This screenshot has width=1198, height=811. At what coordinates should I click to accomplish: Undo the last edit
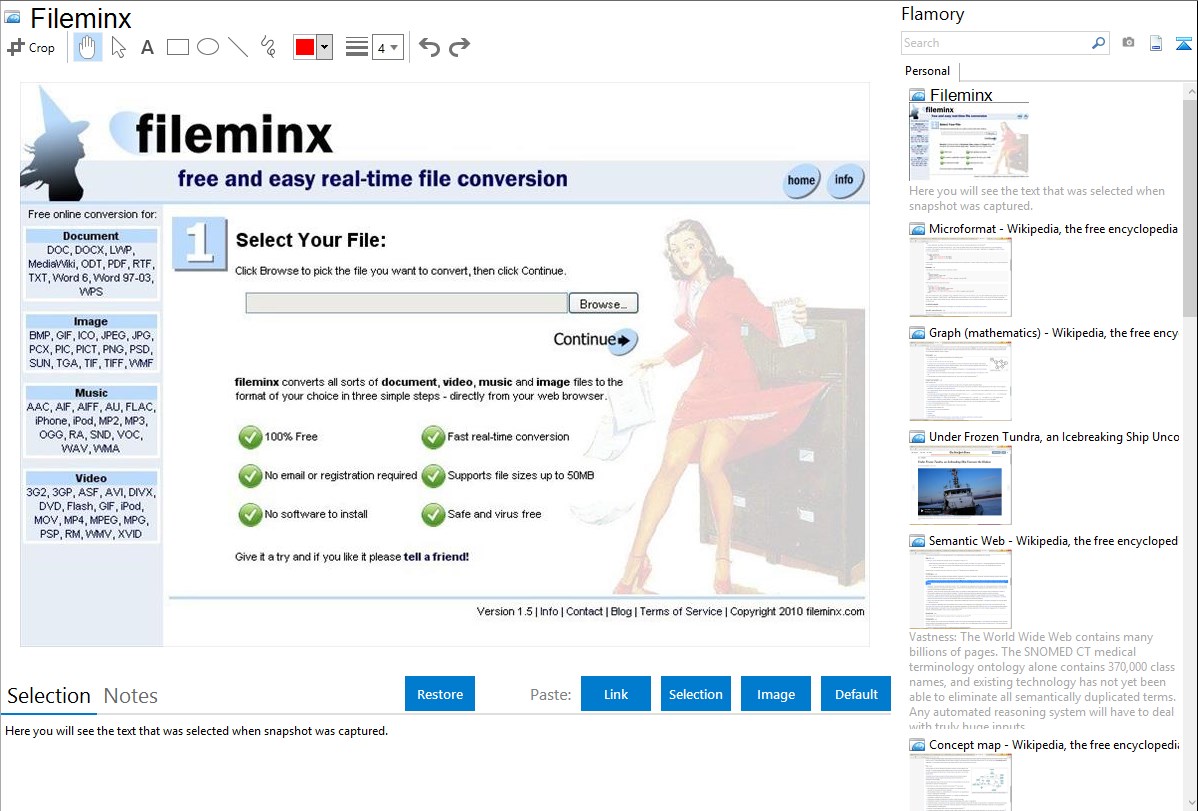pos(429,47)
